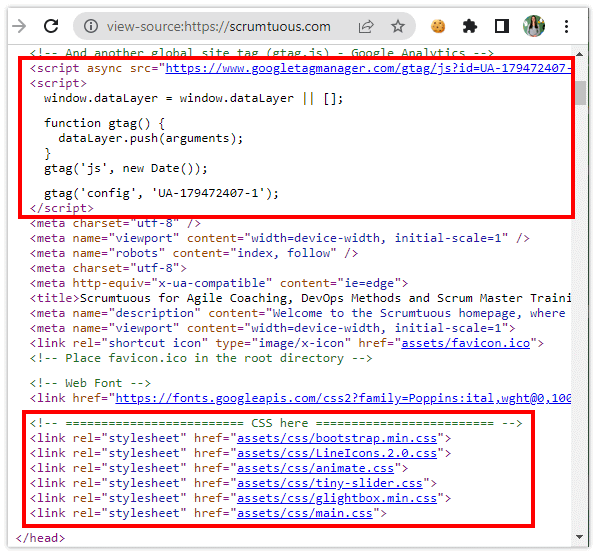Open the assets/favicon.ico link

[466, 343]
